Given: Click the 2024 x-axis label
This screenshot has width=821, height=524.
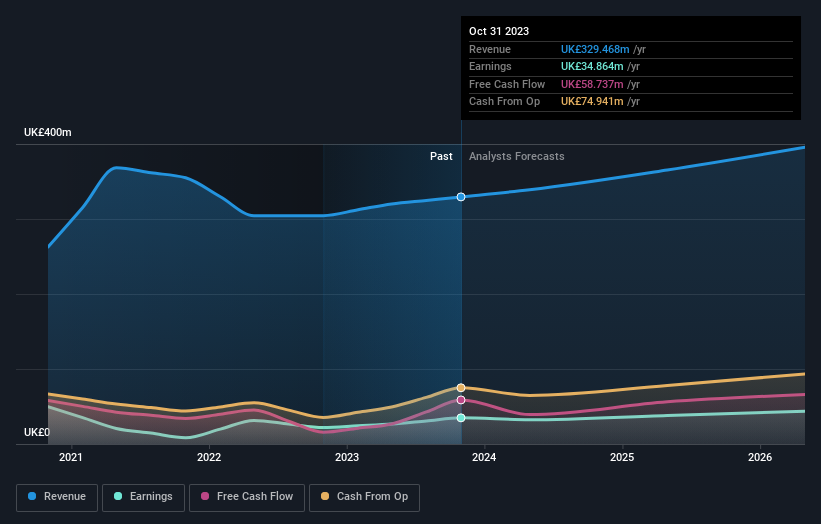Looking at the screenshot, I should (484, 457).
